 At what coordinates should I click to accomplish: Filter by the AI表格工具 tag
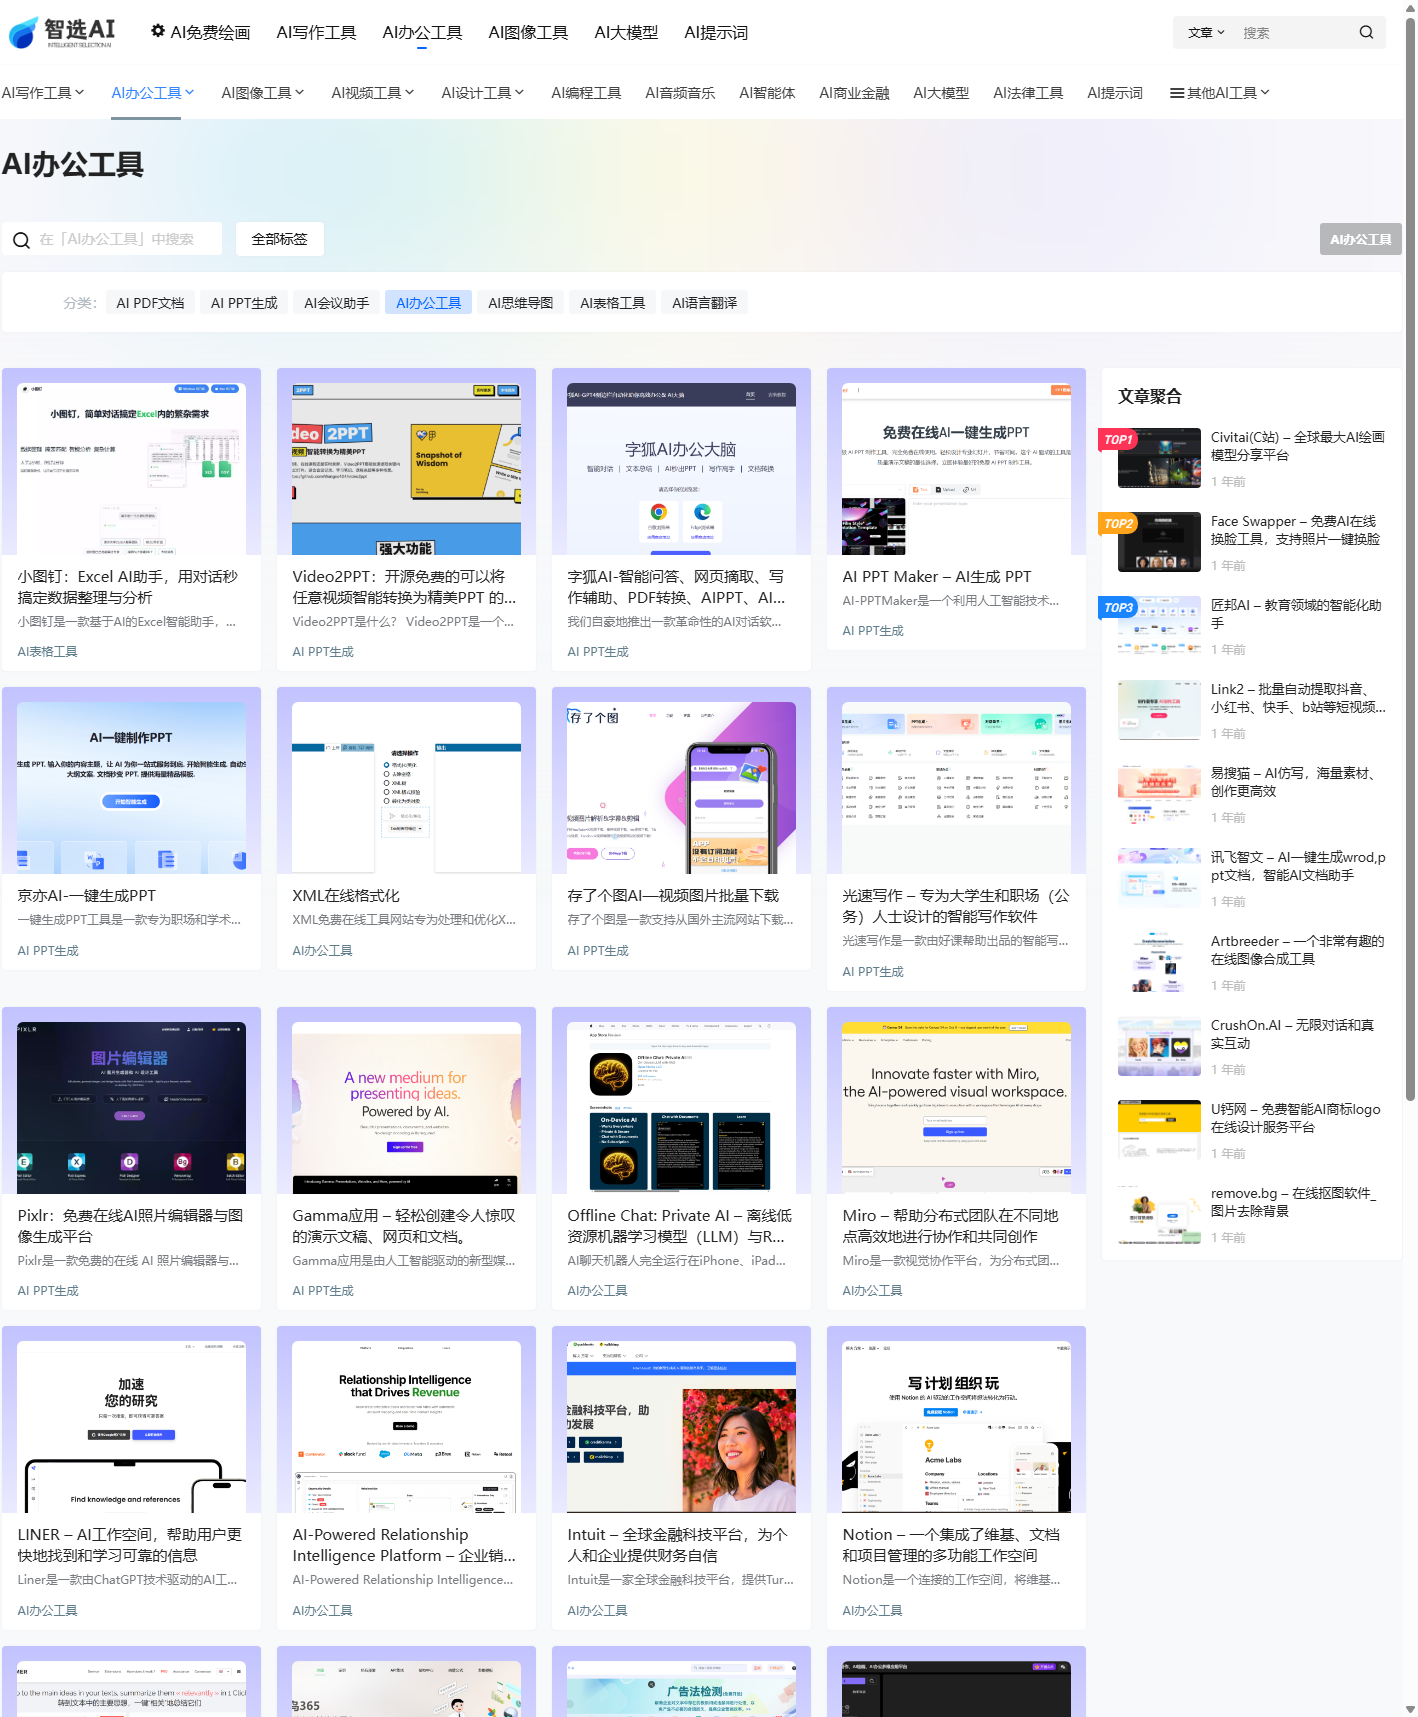click(x=612, y=303)
